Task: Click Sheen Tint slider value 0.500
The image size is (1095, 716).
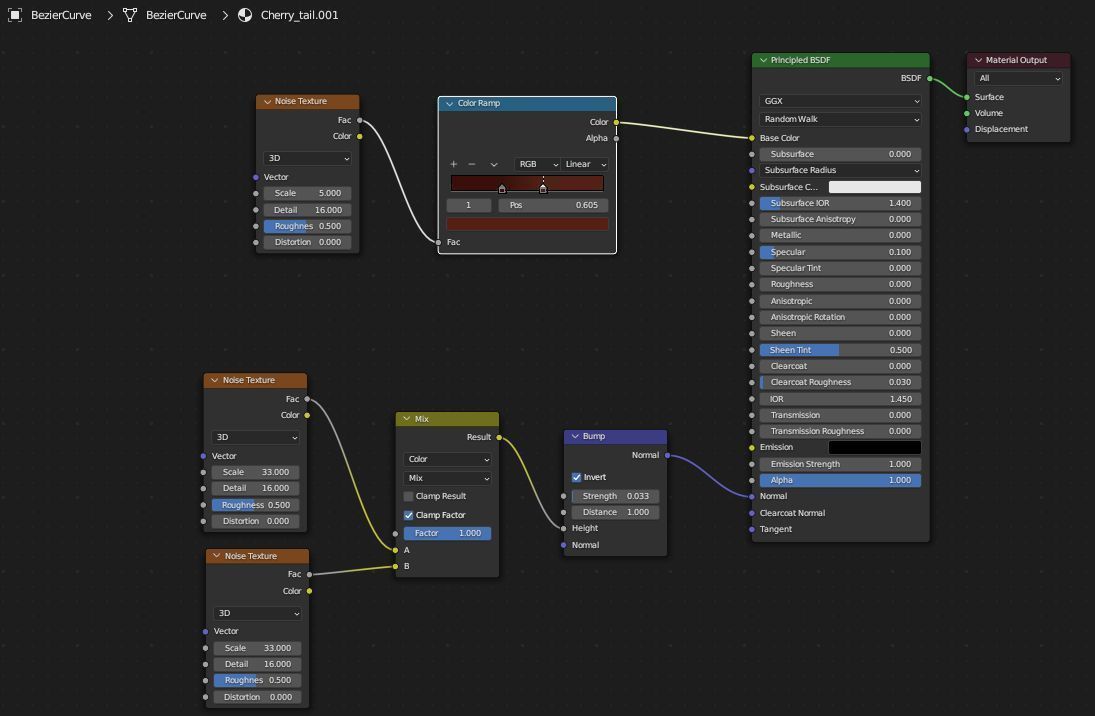Action: pos(840,350)
